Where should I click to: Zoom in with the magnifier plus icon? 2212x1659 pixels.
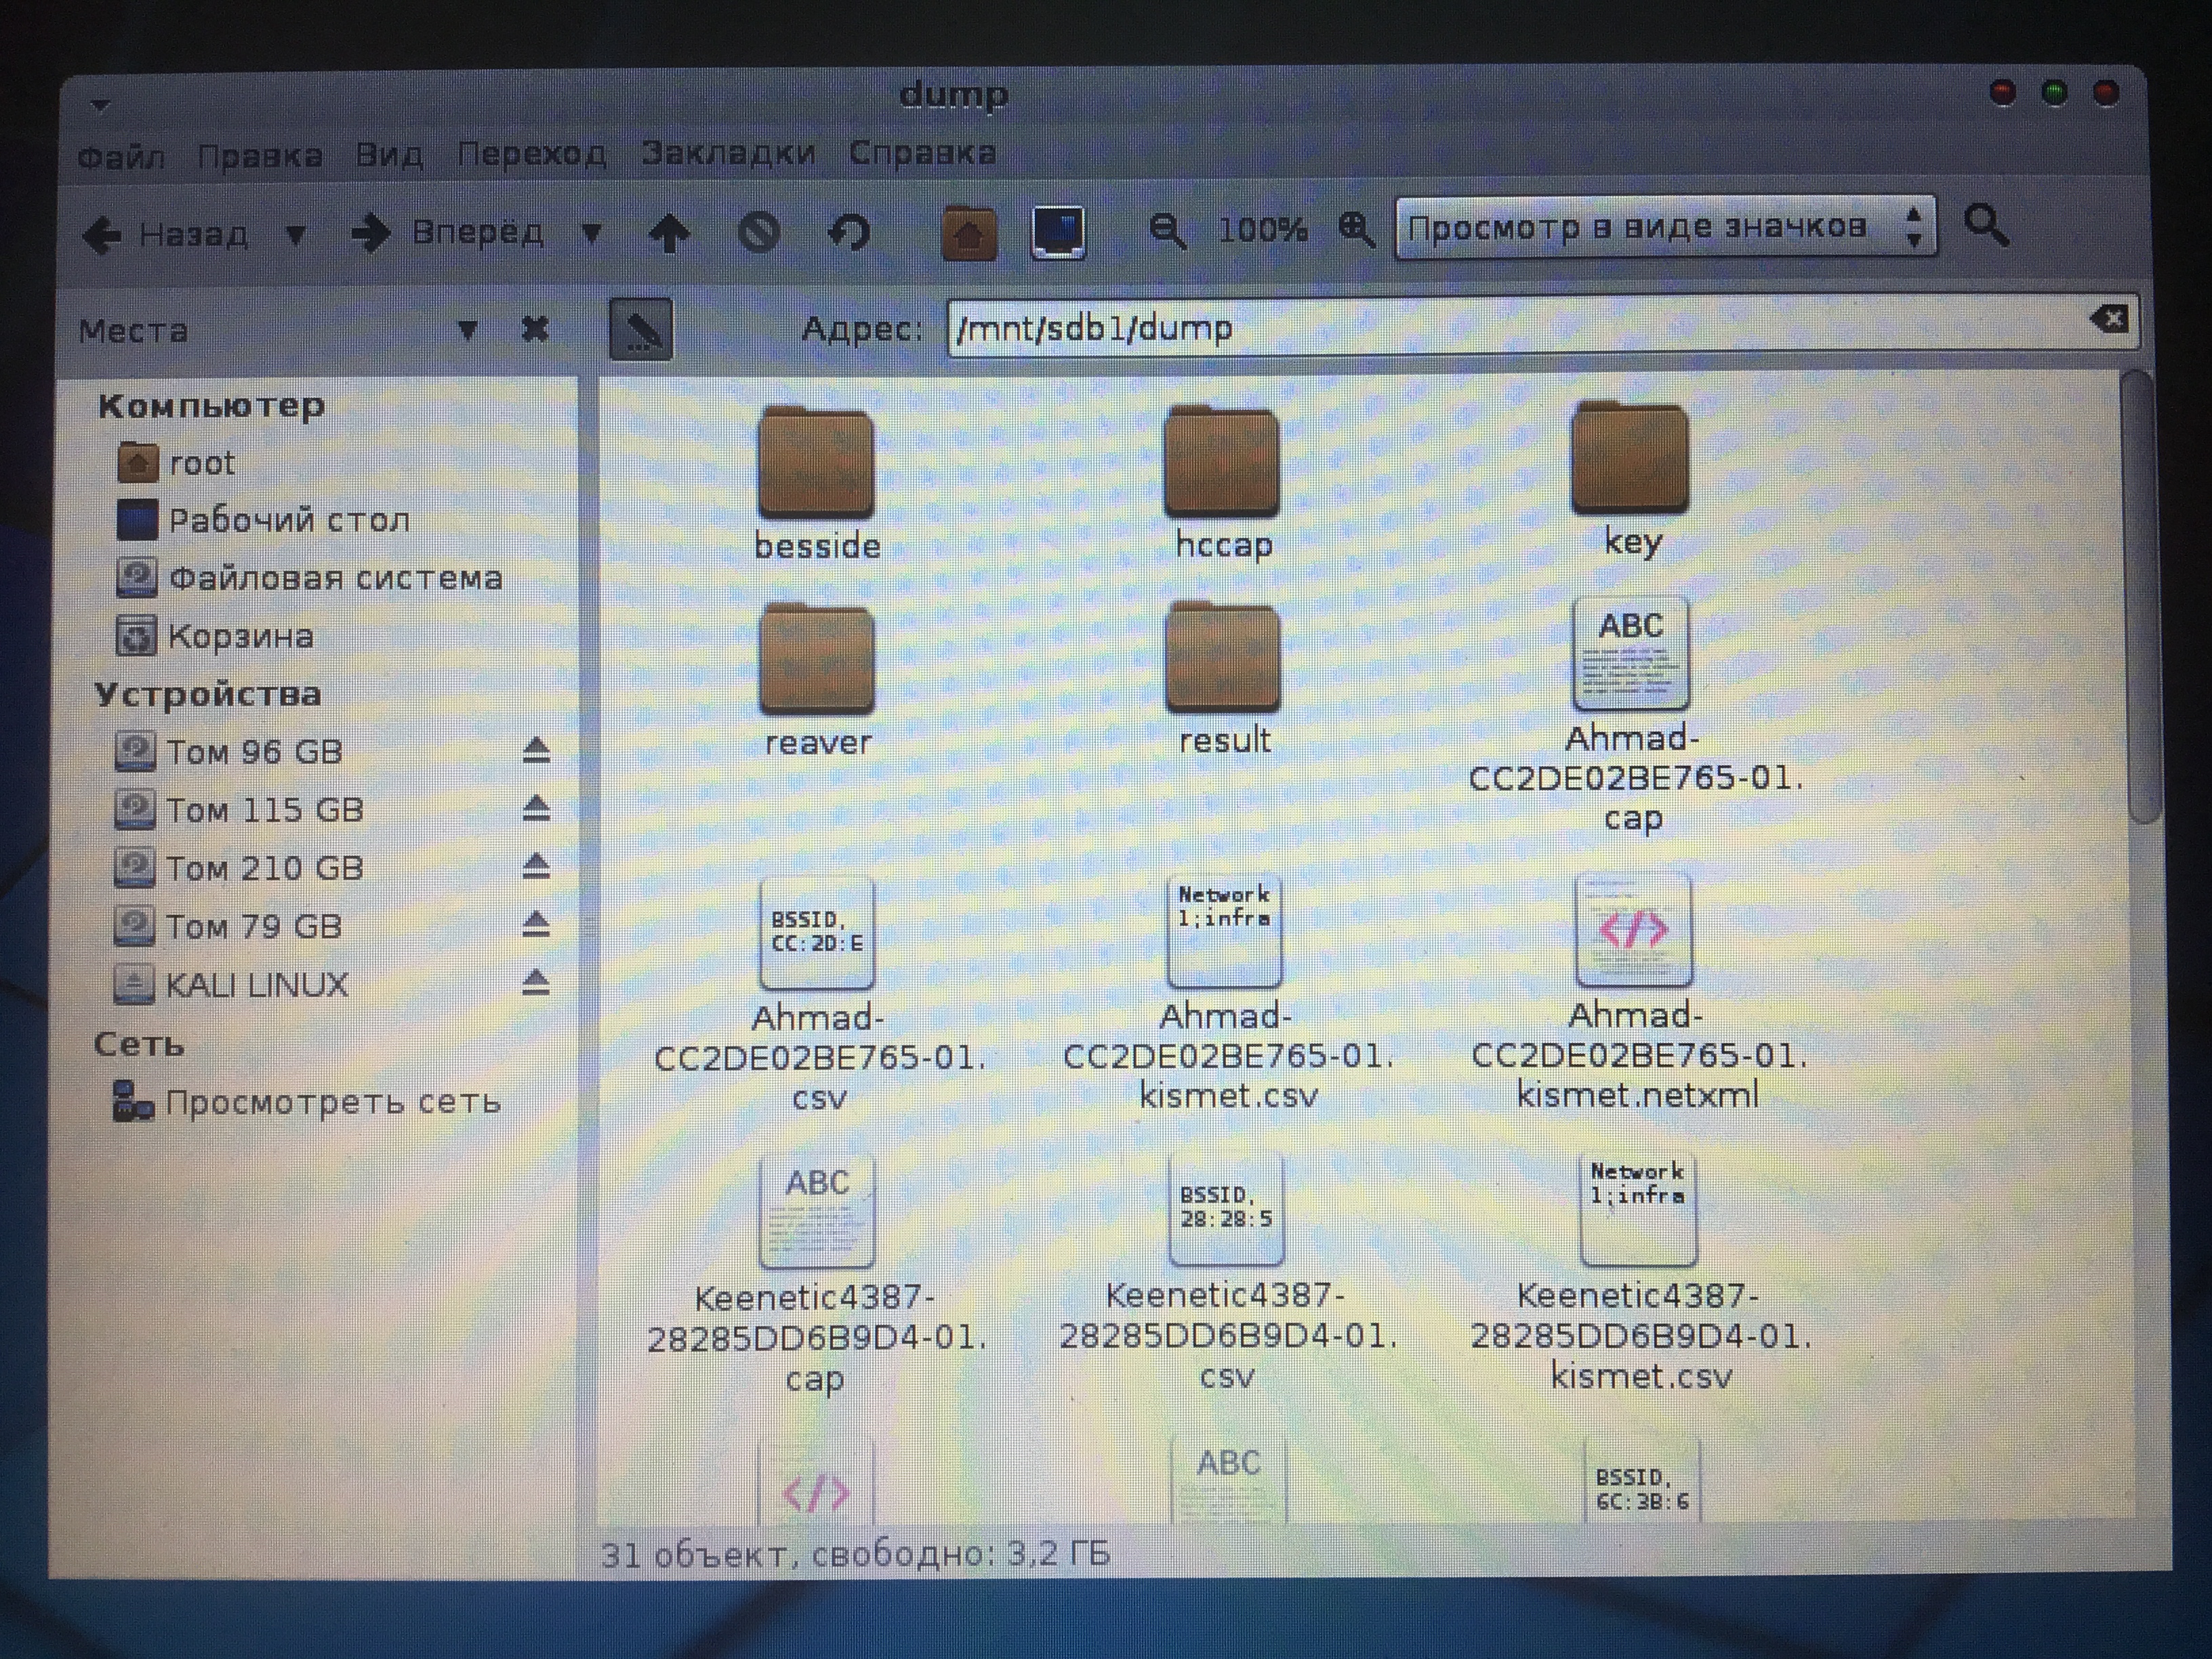pos(1356,229)
